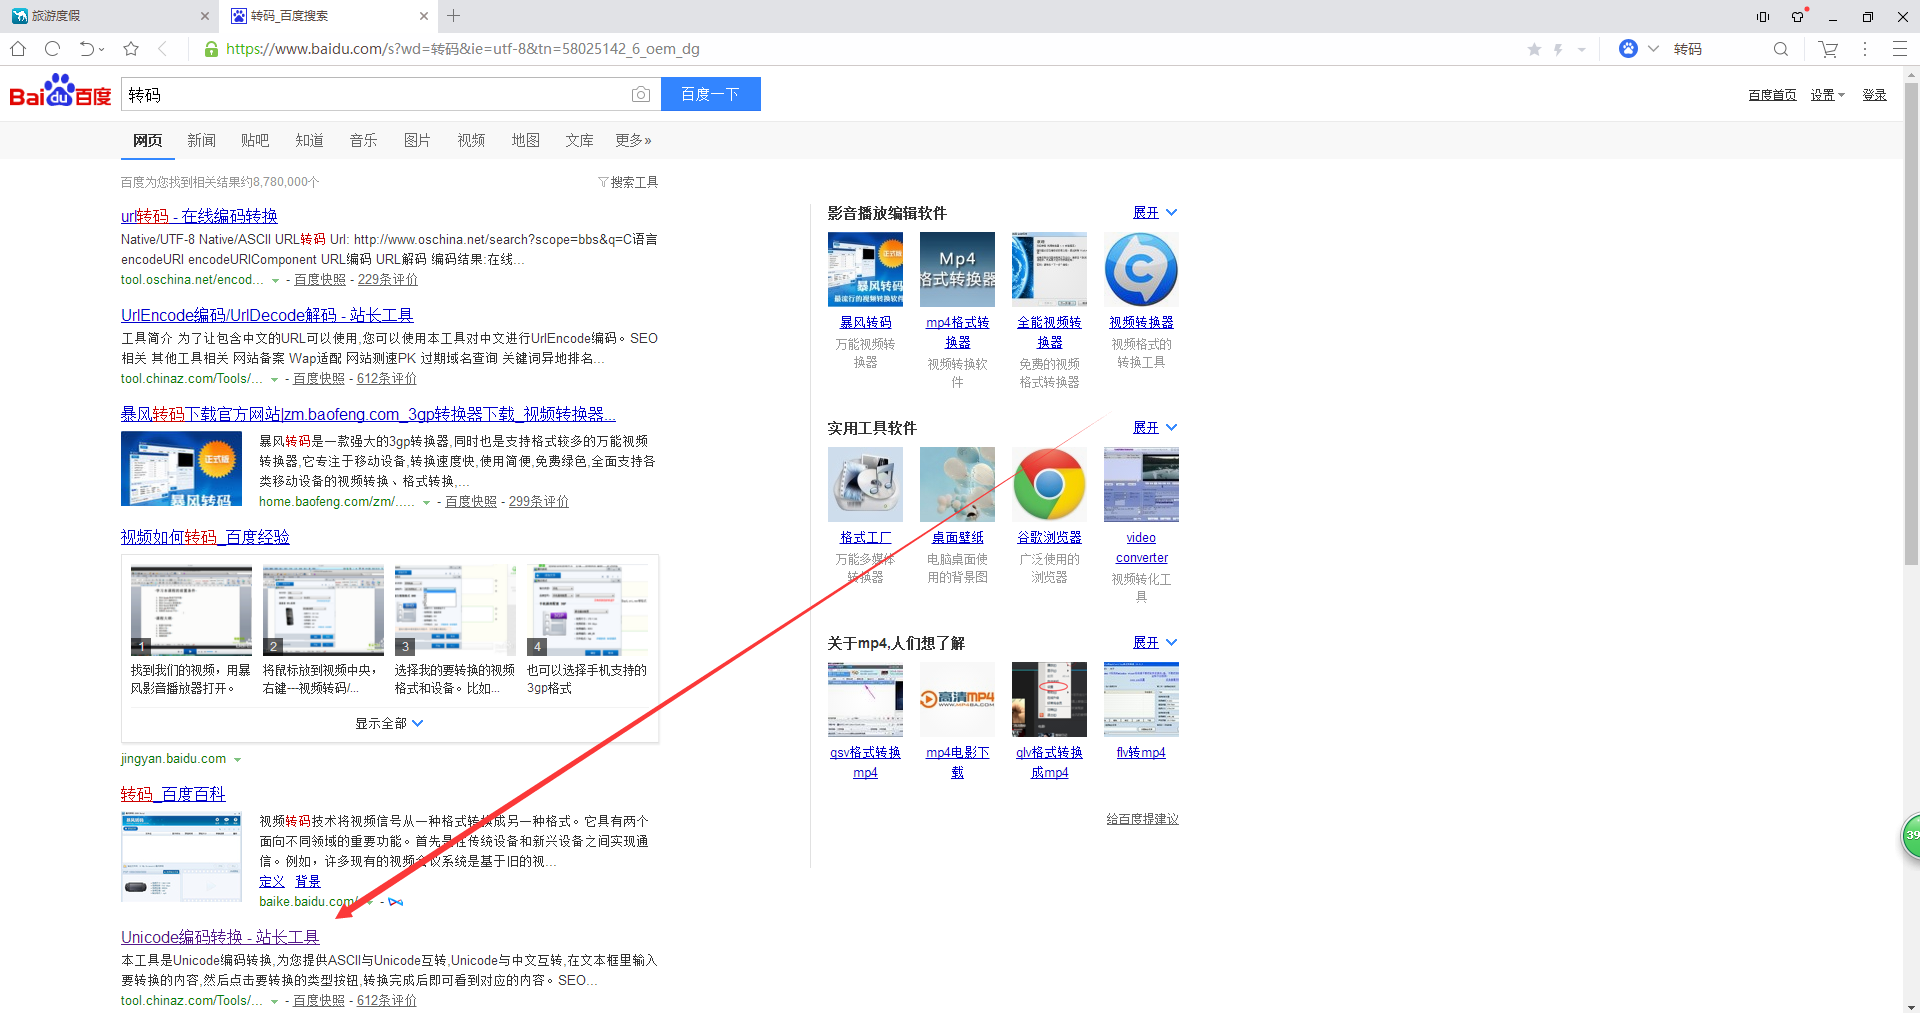Click 百度快照 for the baofeng result
Screen dimensions: 1920x1013
471,502
